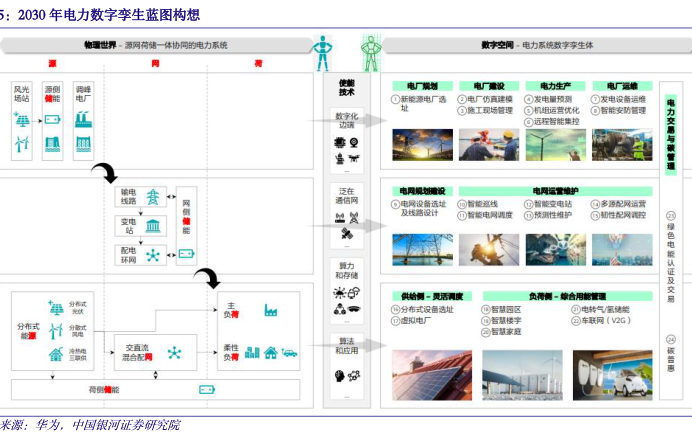Click the drone icon under 数字化边端
Viewport: 692px width, 442px height.
click(354, 158)
